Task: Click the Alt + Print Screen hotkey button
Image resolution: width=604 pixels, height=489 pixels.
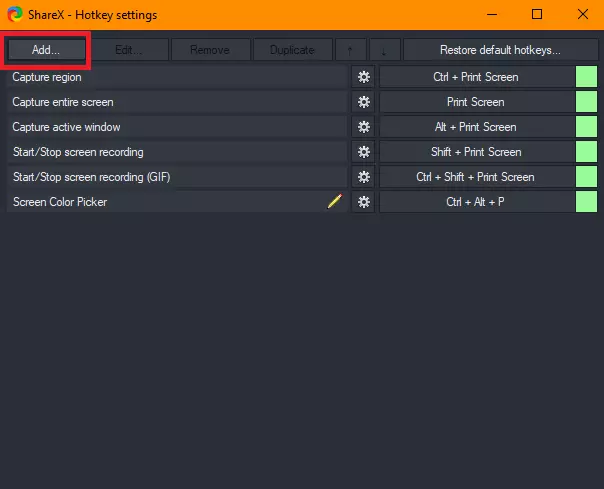Action: [476, 127]
